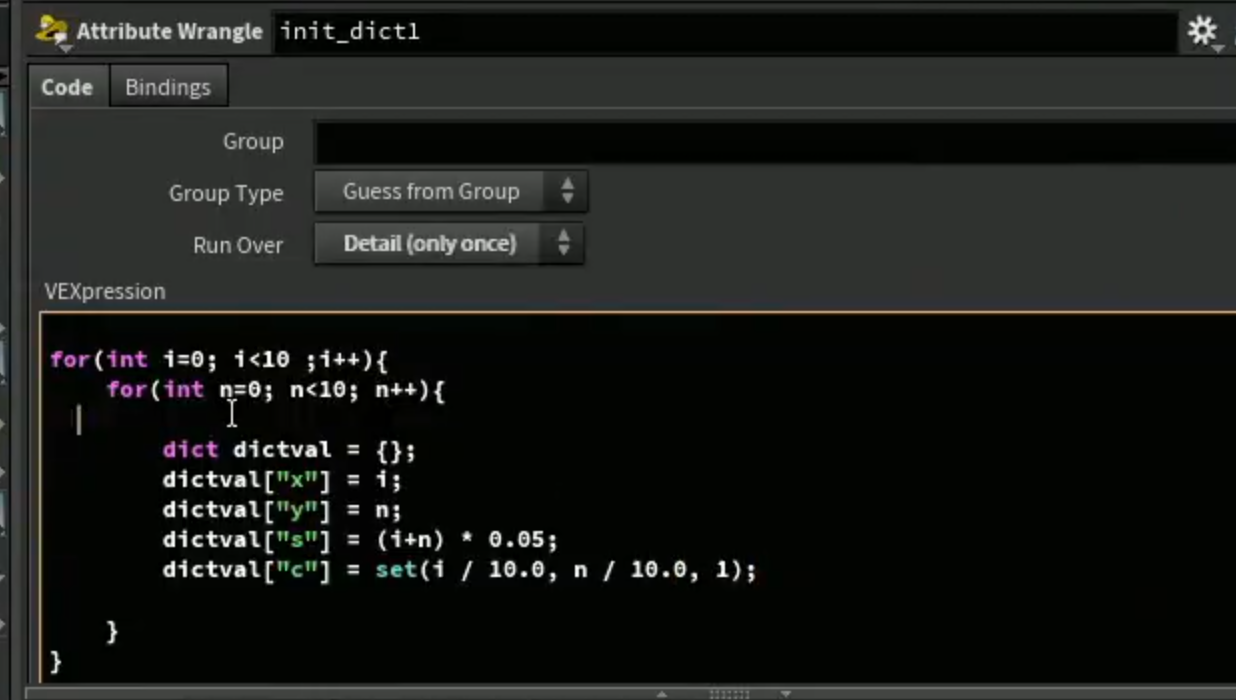Click the VEXpression parameter label

coord(105,292)
